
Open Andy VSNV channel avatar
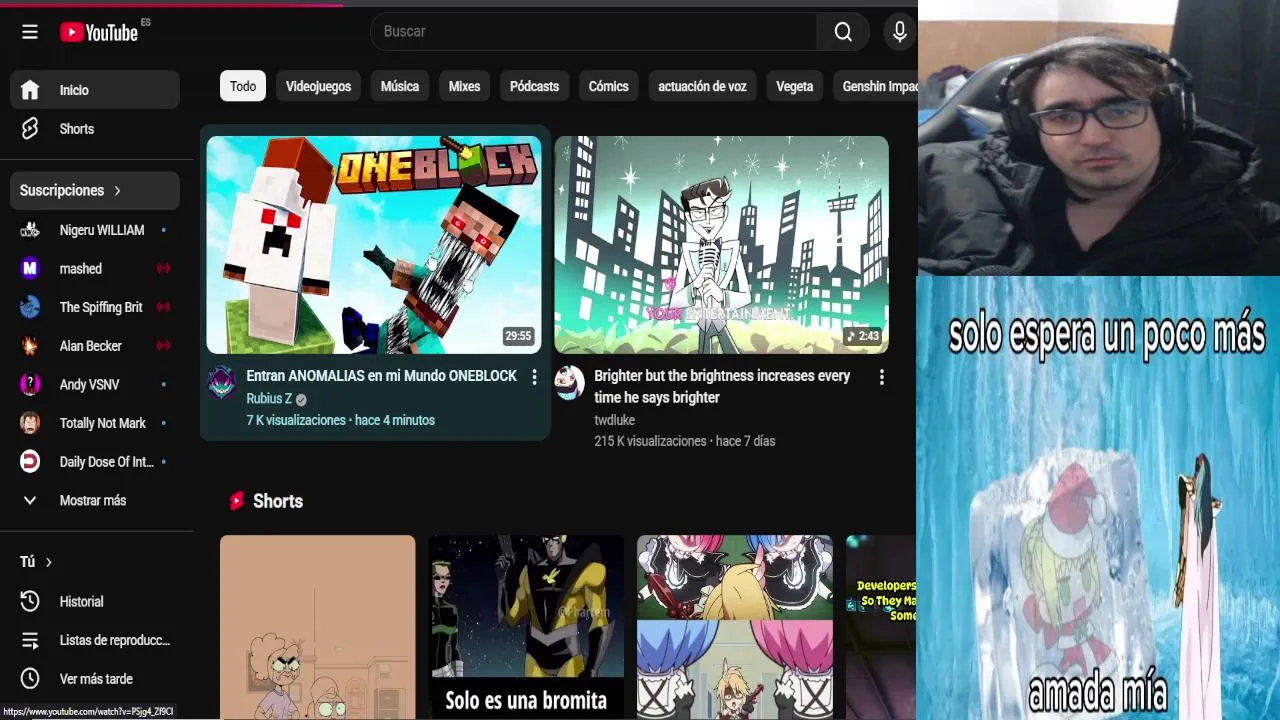[30, 384]
